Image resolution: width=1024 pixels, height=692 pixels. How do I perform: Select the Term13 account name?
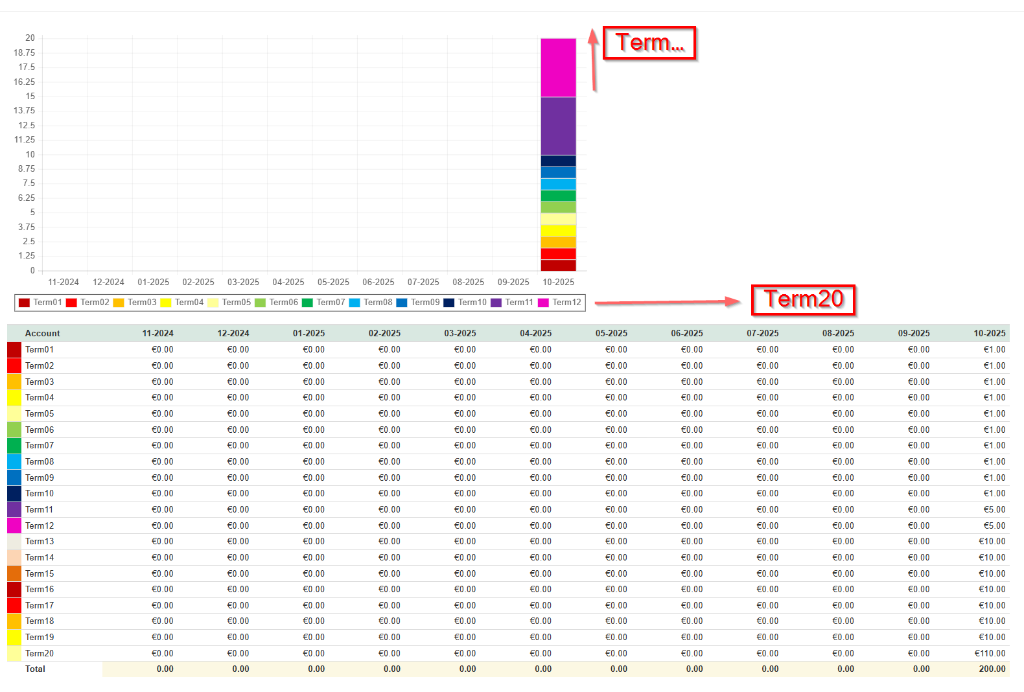pos(40,541)
